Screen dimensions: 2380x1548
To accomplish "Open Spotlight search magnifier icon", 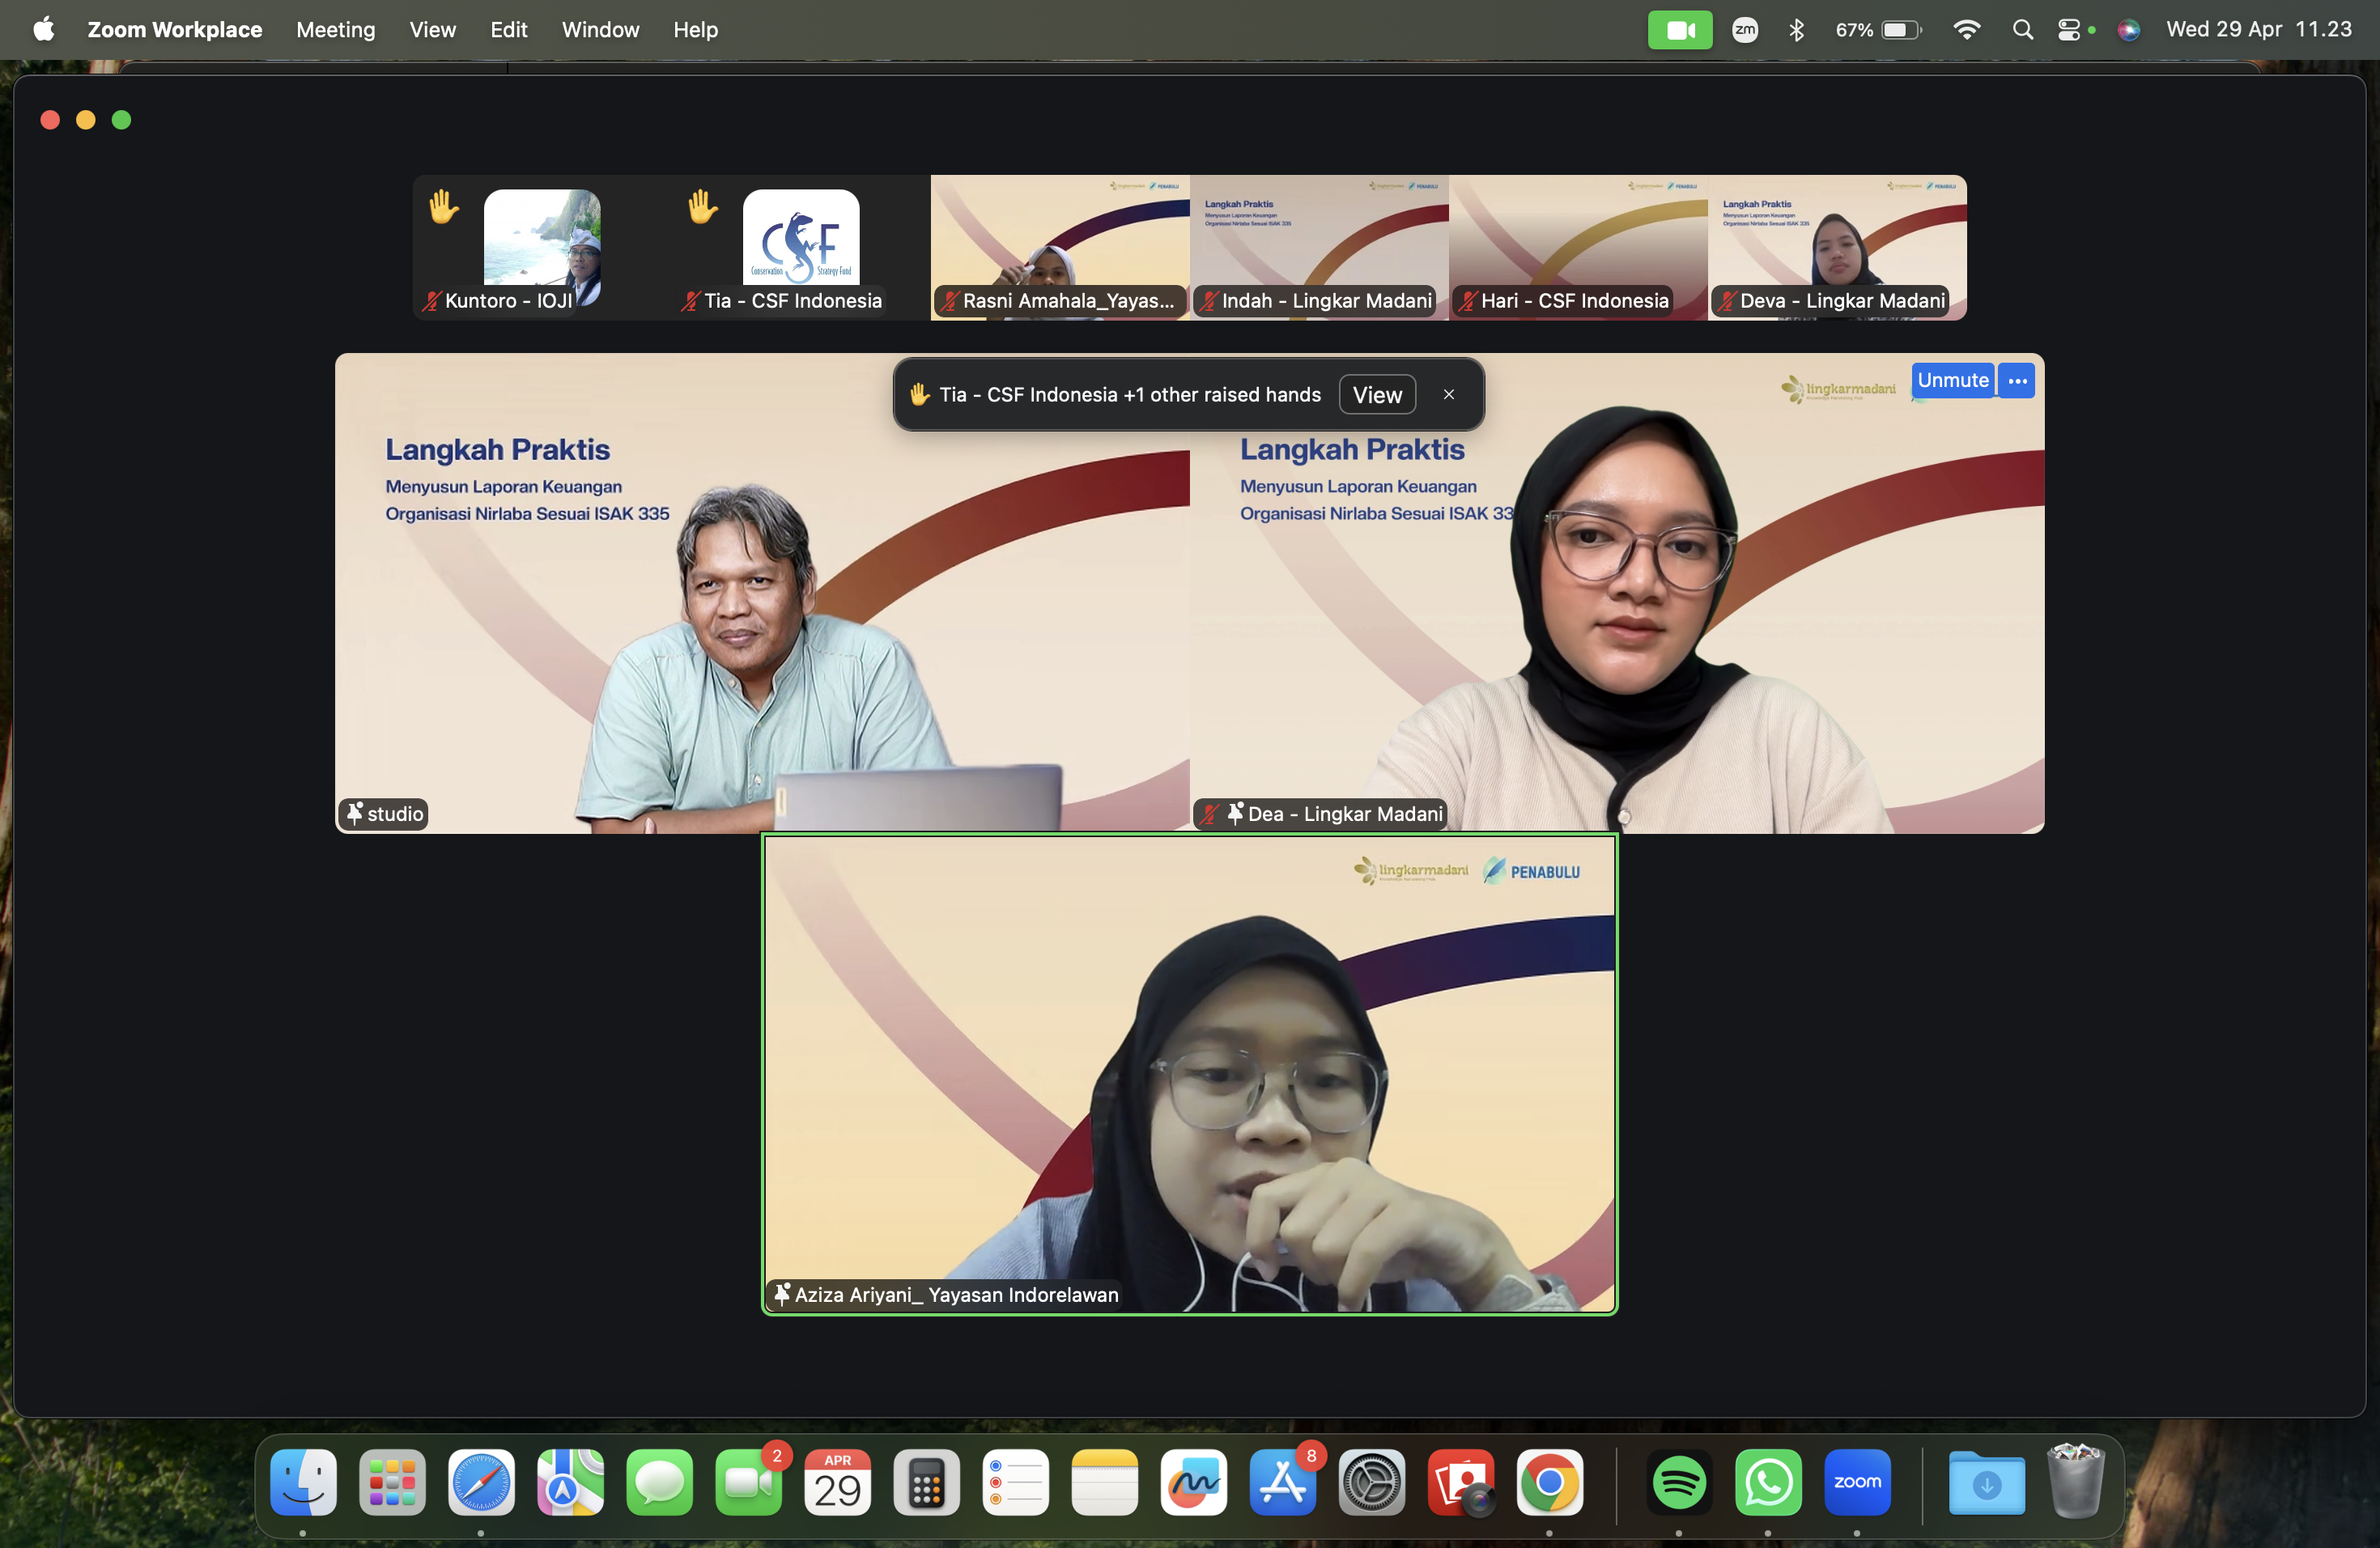I will click(x=2023, y=30).
